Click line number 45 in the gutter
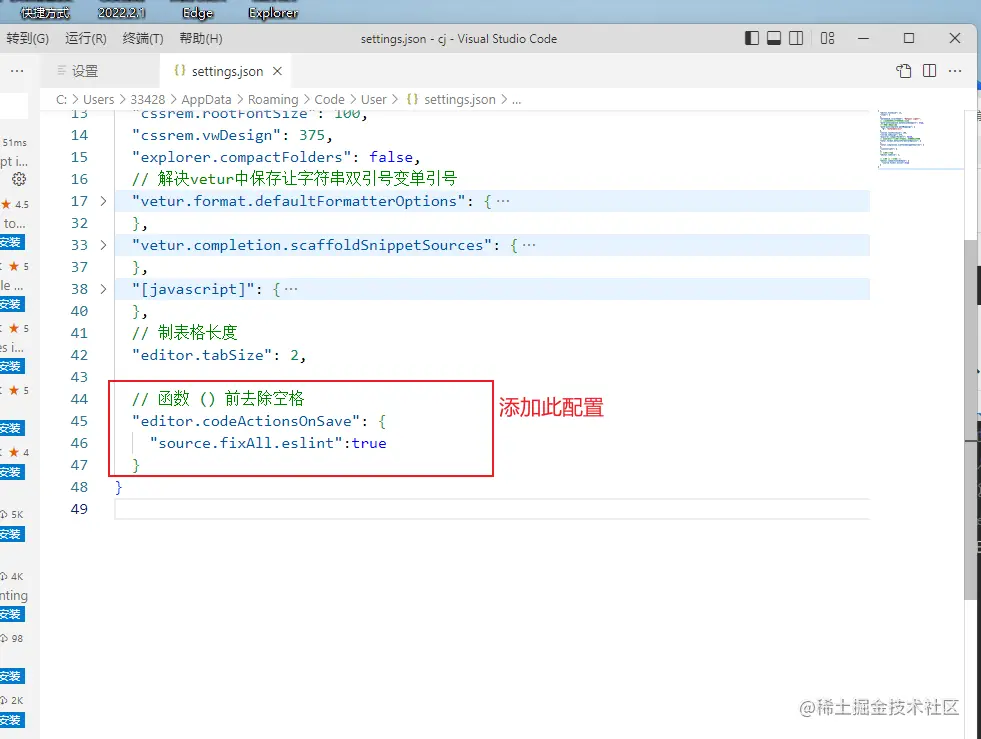 pos(79,421)
